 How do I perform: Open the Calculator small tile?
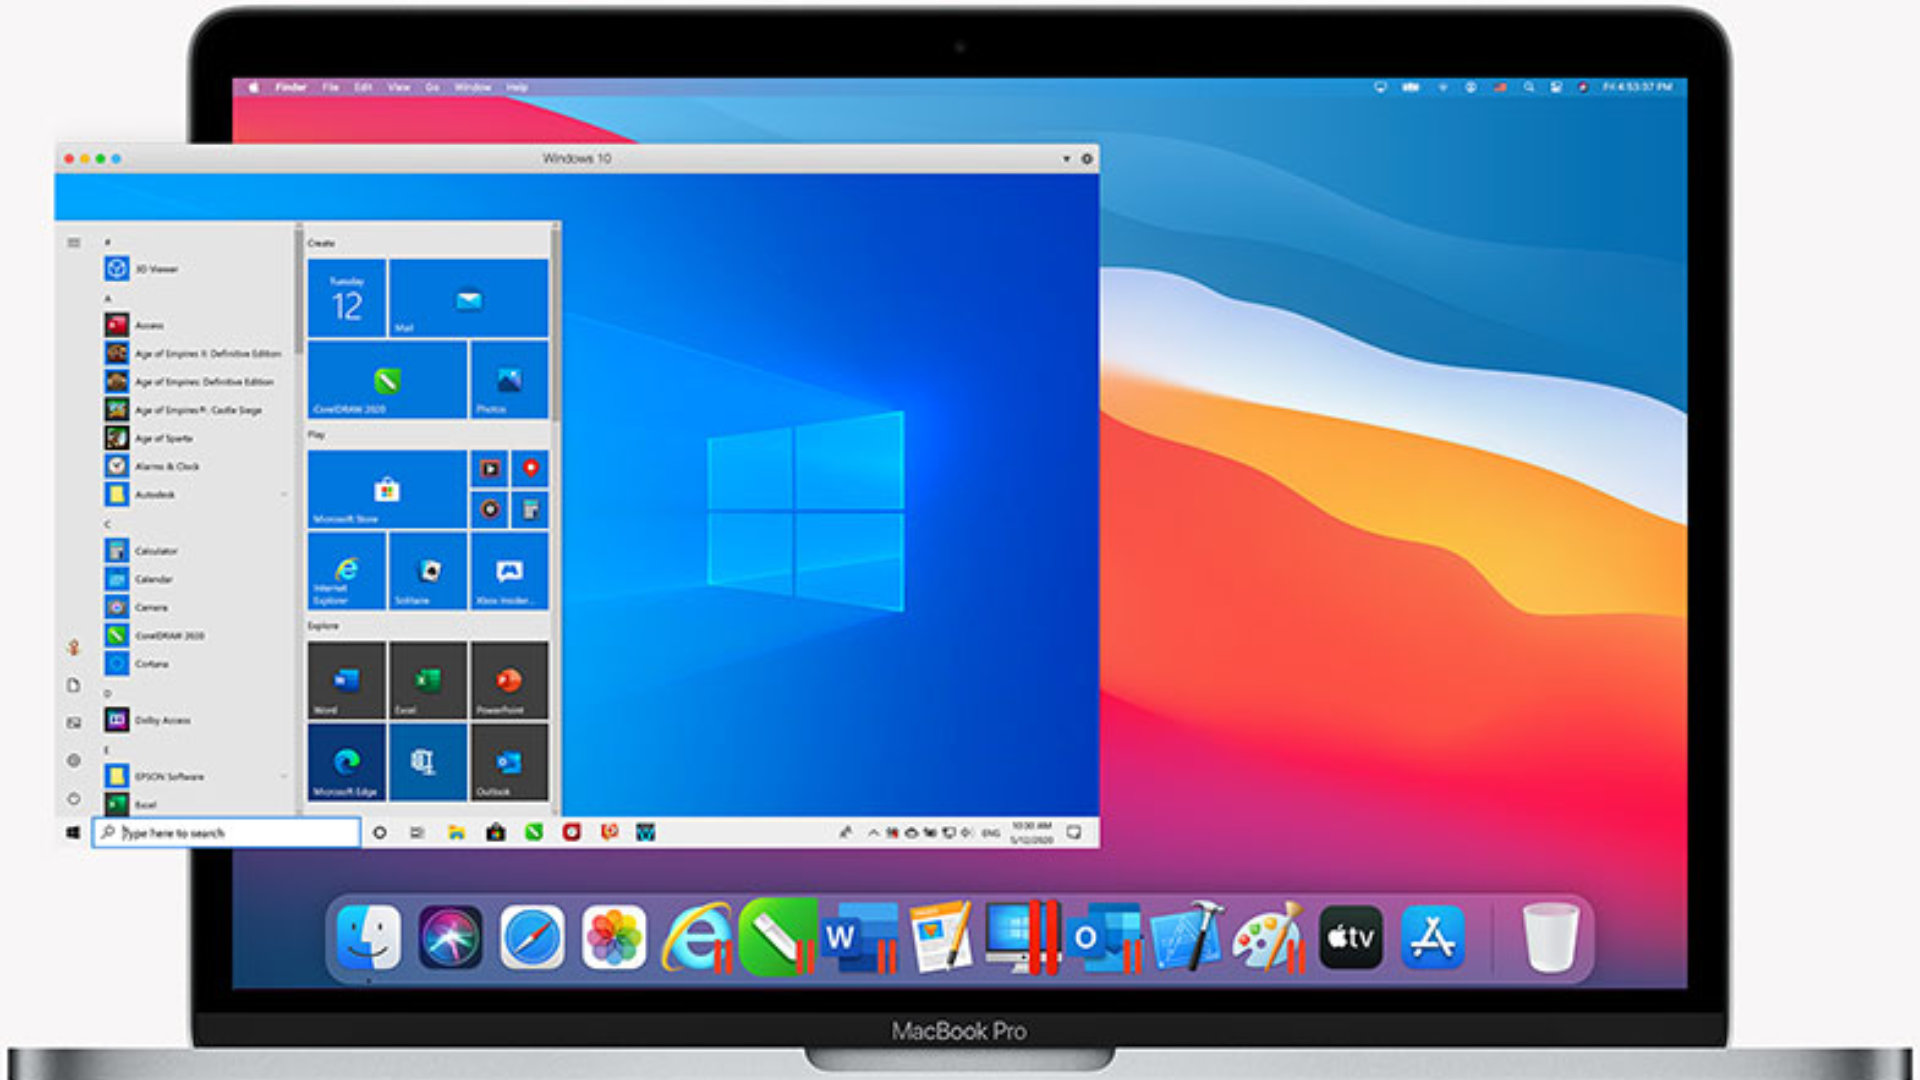pyautogui.click(x=530, y=510)
